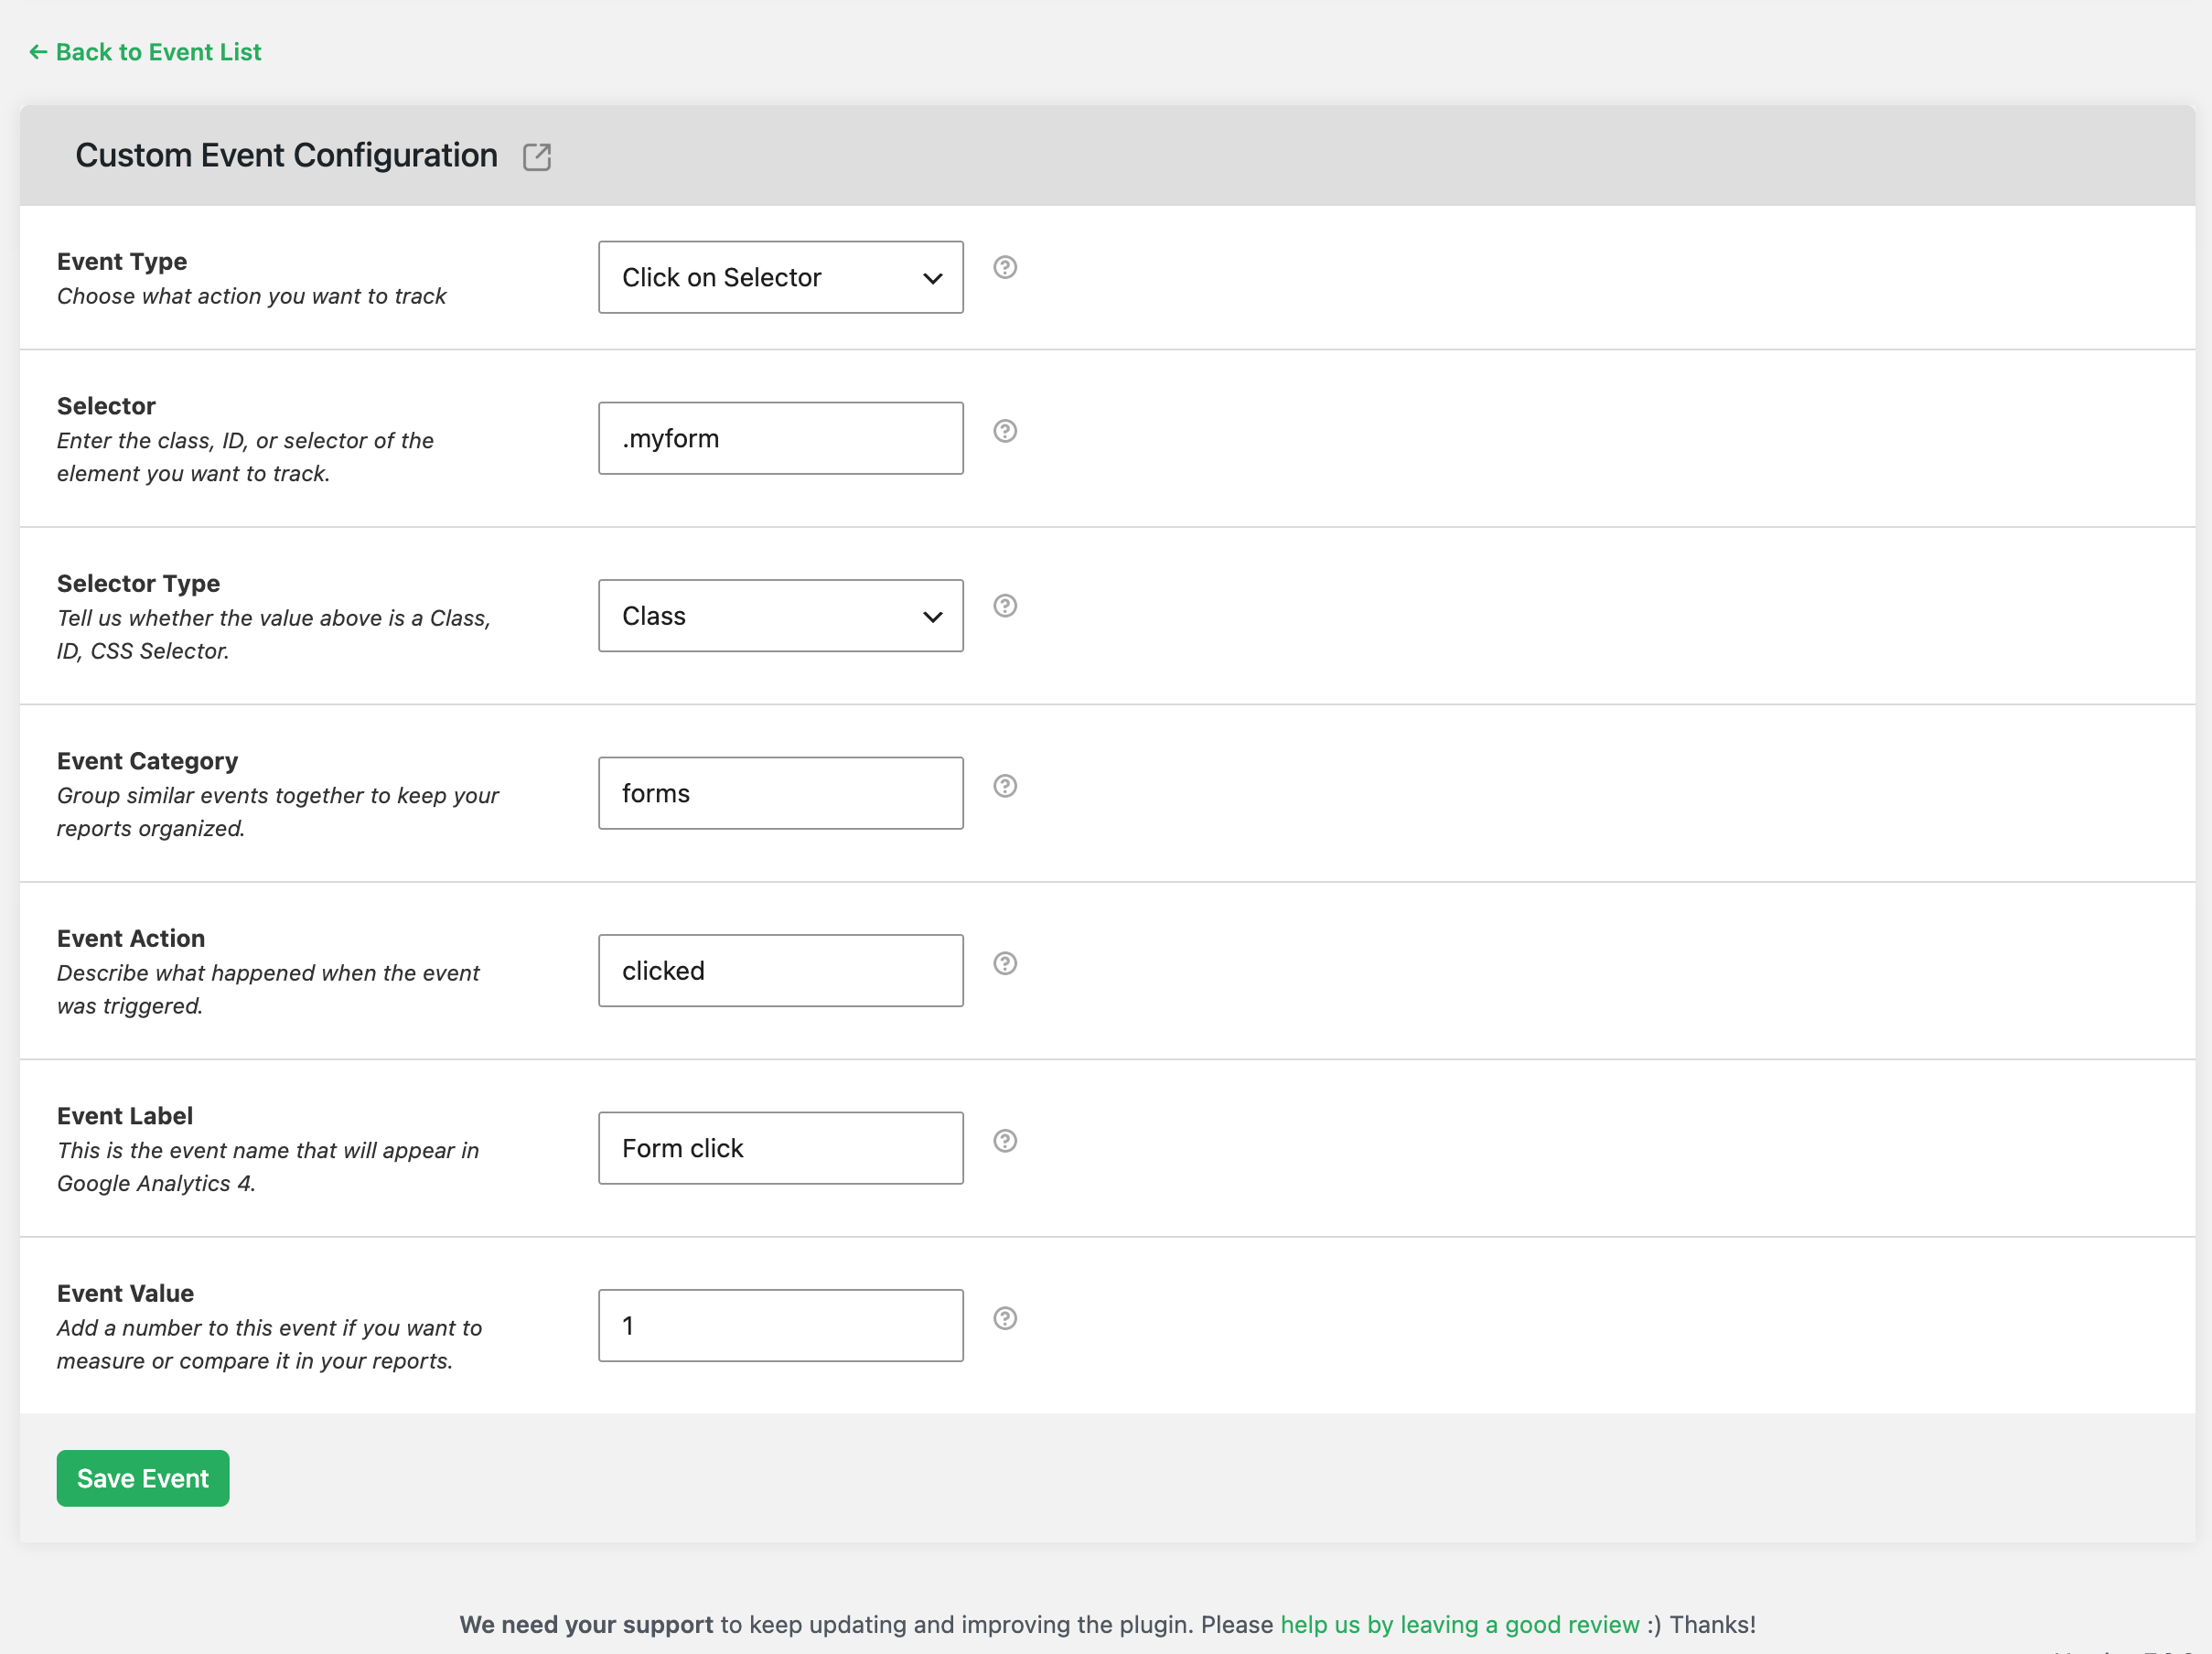Click the Selector Type label
The width and height of the screenshot is (2212, 1654).
pyautogui.click(x=138, y=583)
